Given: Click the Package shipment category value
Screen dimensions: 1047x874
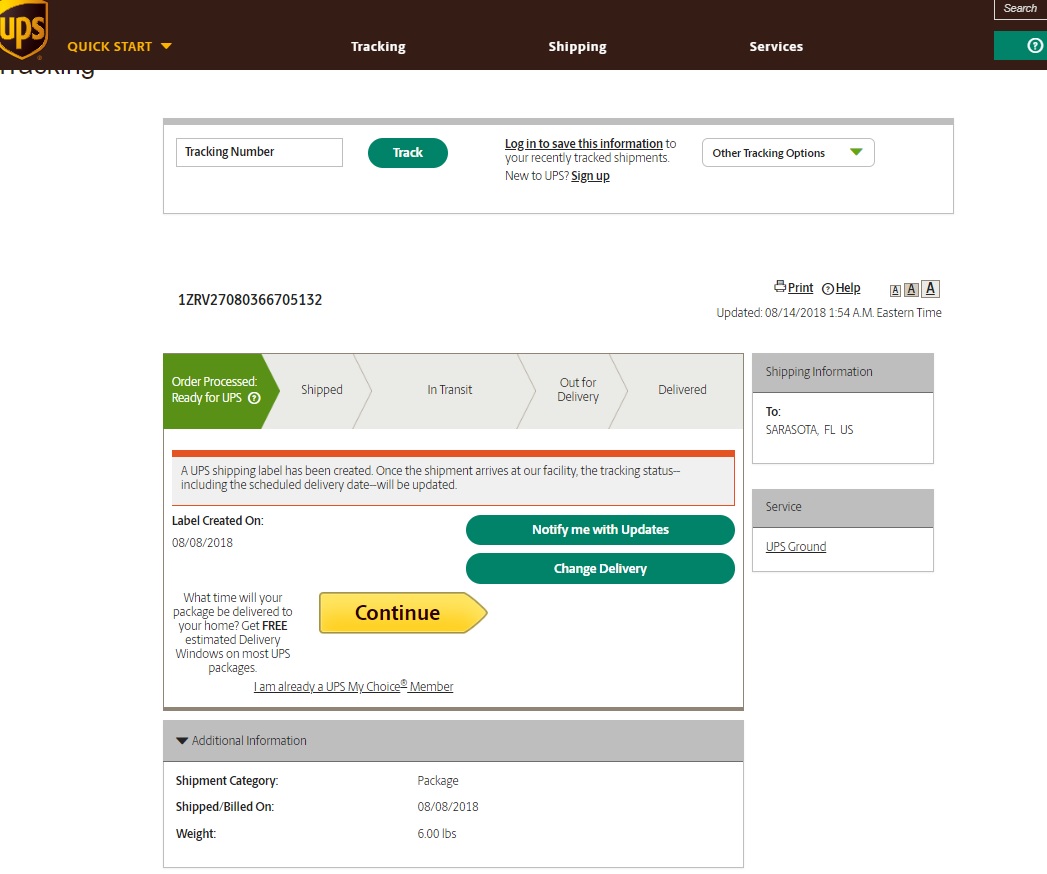Looking at the screenshot, I should click(438, 781).
